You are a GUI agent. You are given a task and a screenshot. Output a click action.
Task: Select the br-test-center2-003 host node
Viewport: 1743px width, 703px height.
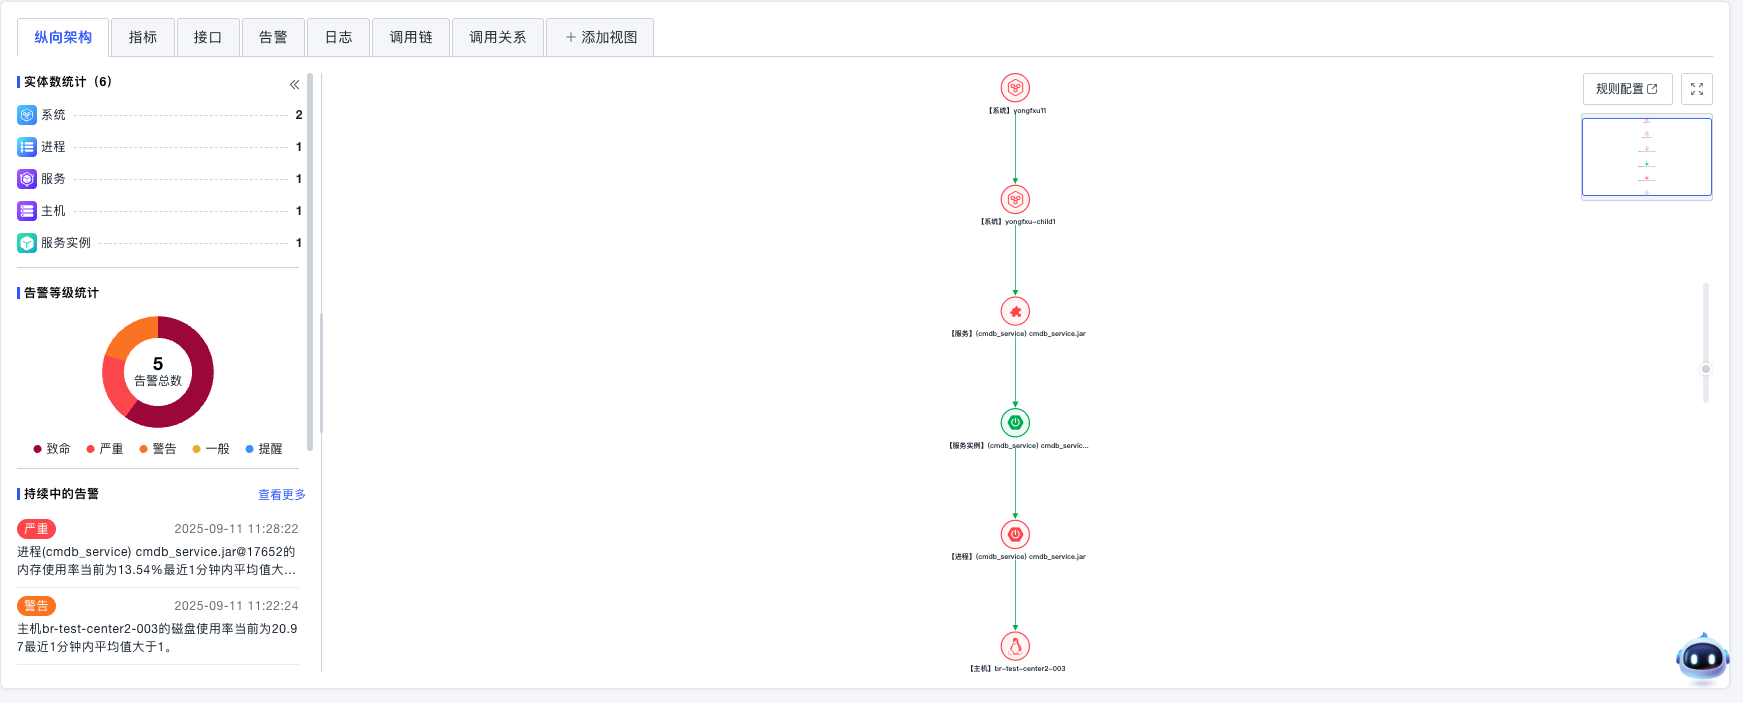(1015, 646)
